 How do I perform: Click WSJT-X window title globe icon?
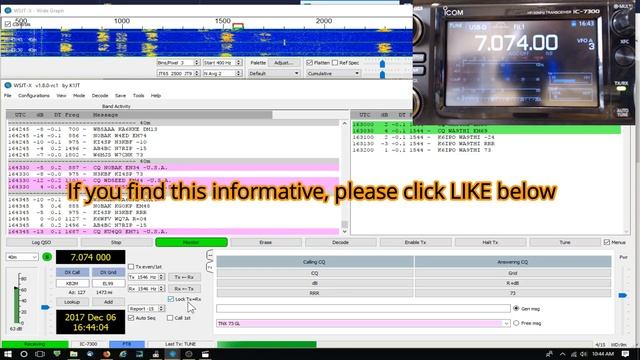tap(8, 85)
